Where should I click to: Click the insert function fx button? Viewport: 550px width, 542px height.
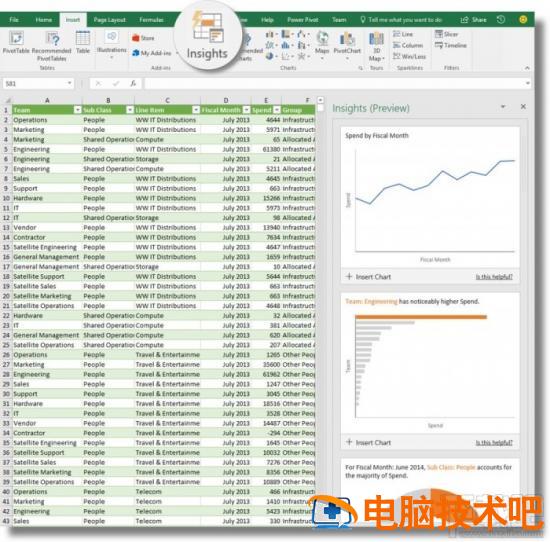(x=133, y=83)
